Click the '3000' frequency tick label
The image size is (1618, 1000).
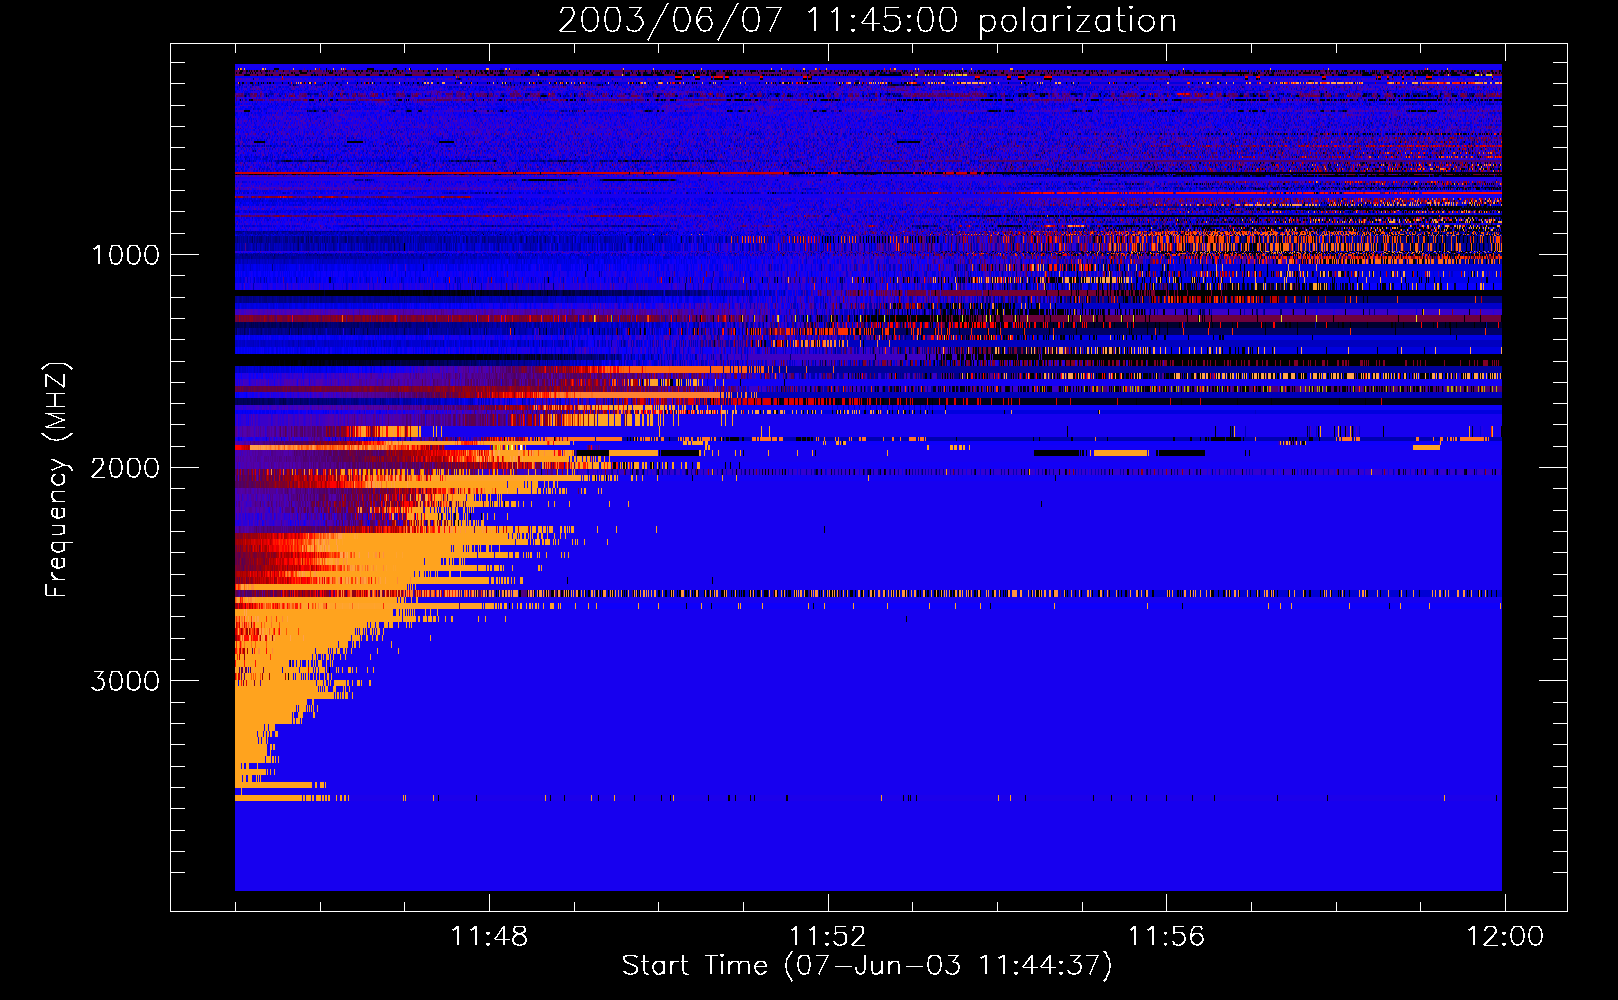(x=125, y=681)
